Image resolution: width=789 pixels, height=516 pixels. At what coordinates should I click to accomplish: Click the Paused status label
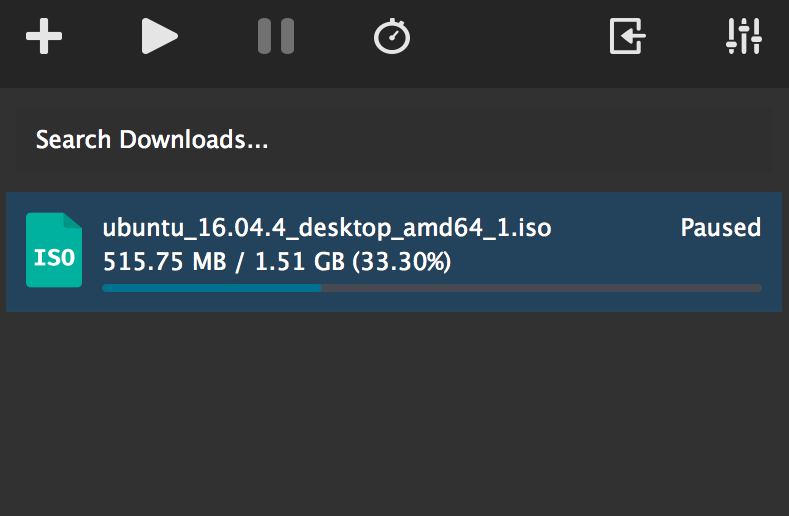click(x=720, y=228)
